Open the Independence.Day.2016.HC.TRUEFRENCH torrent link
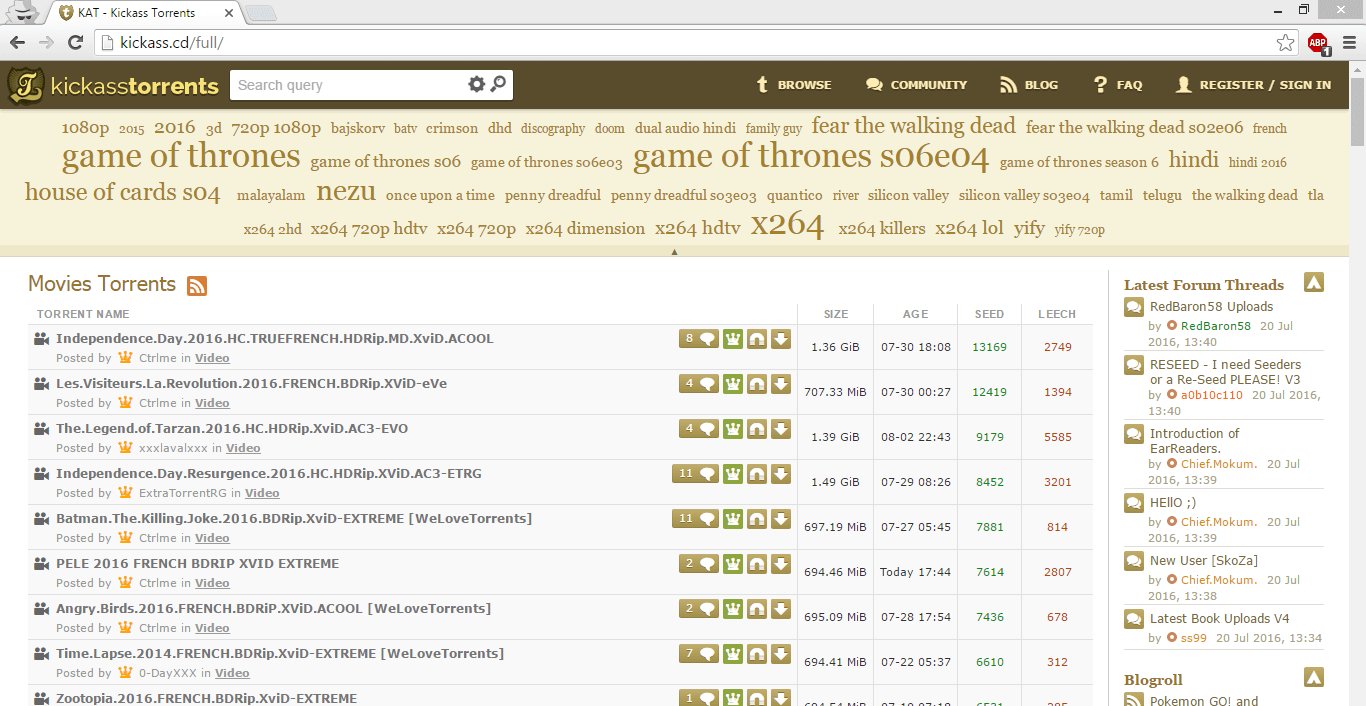Viewport: 1366px width, 706px height. pos(275,338)
